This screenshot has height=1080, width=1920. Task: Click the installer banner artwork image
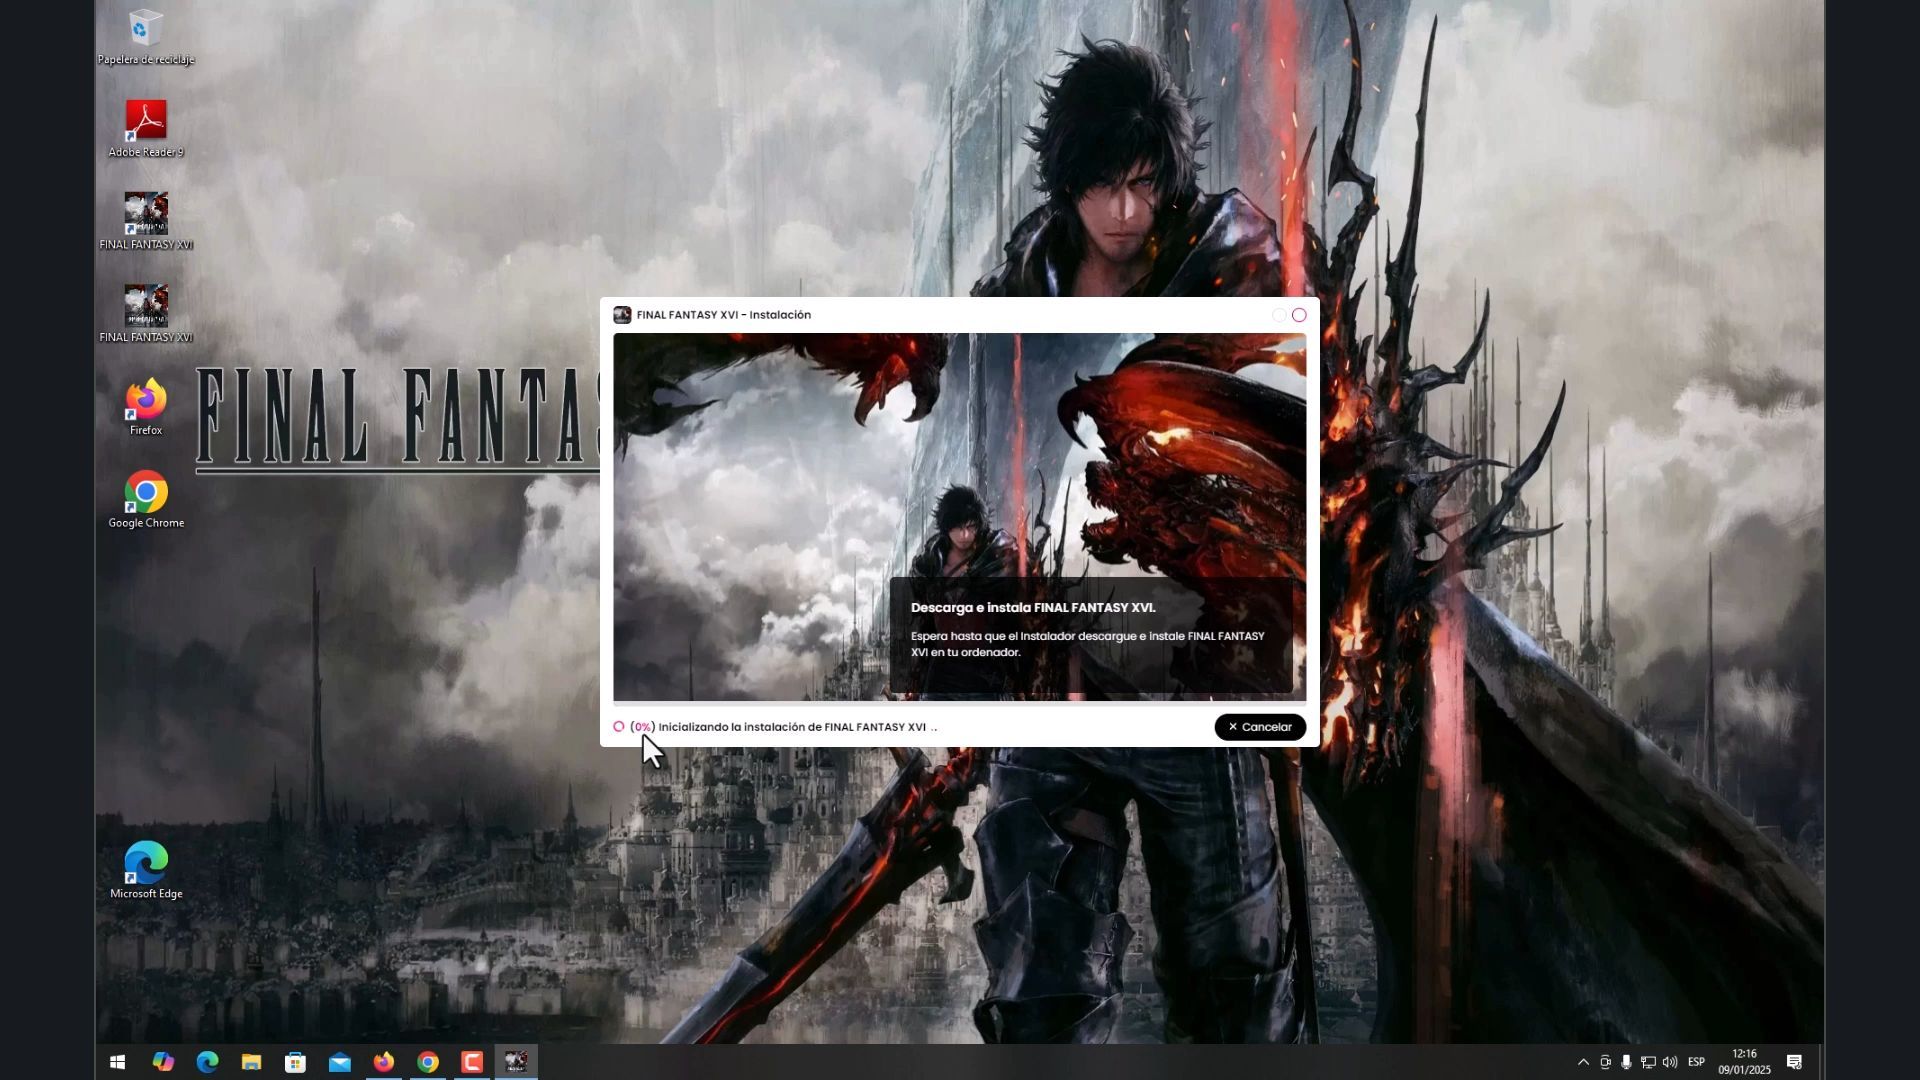pyautogui.click(x=959, y=517)
